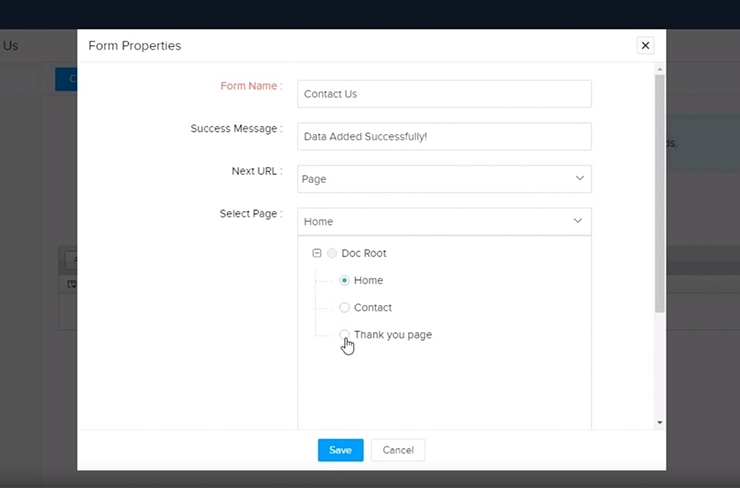Click the Home tree item label
Screen dimensions: 740x488
pyautogui.click(x=368, y=281)
